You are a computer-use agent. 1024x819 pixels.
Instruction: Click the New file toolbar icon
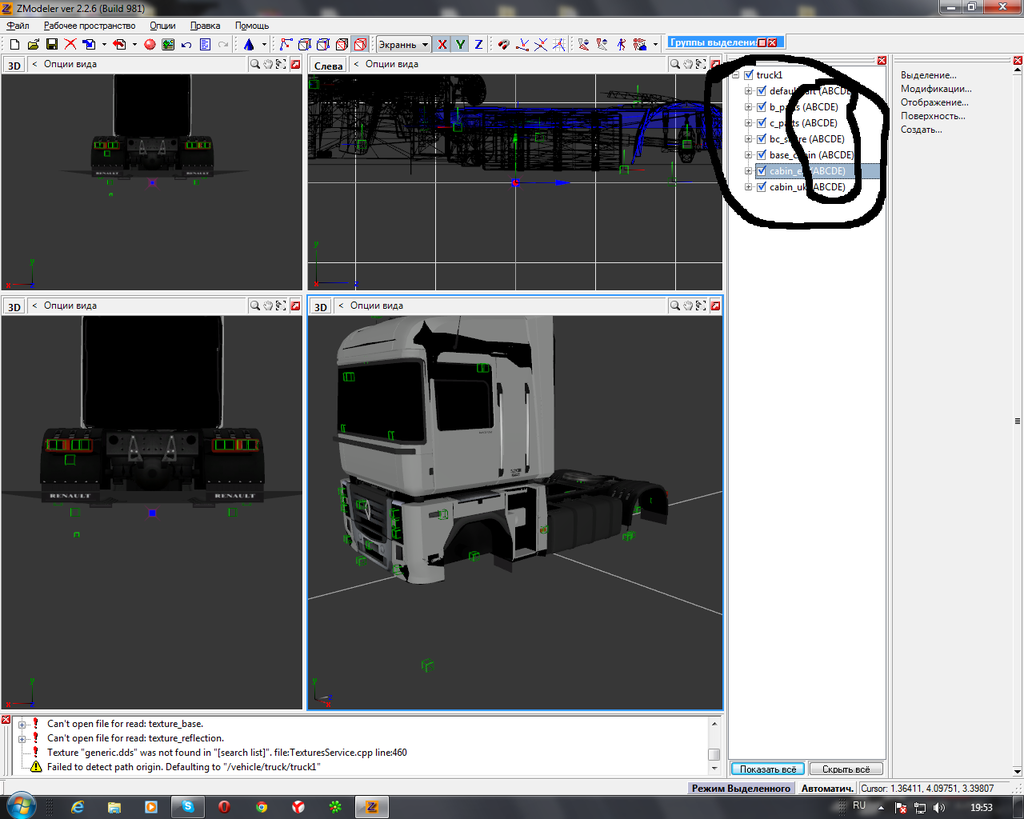(x=14, y=45)
